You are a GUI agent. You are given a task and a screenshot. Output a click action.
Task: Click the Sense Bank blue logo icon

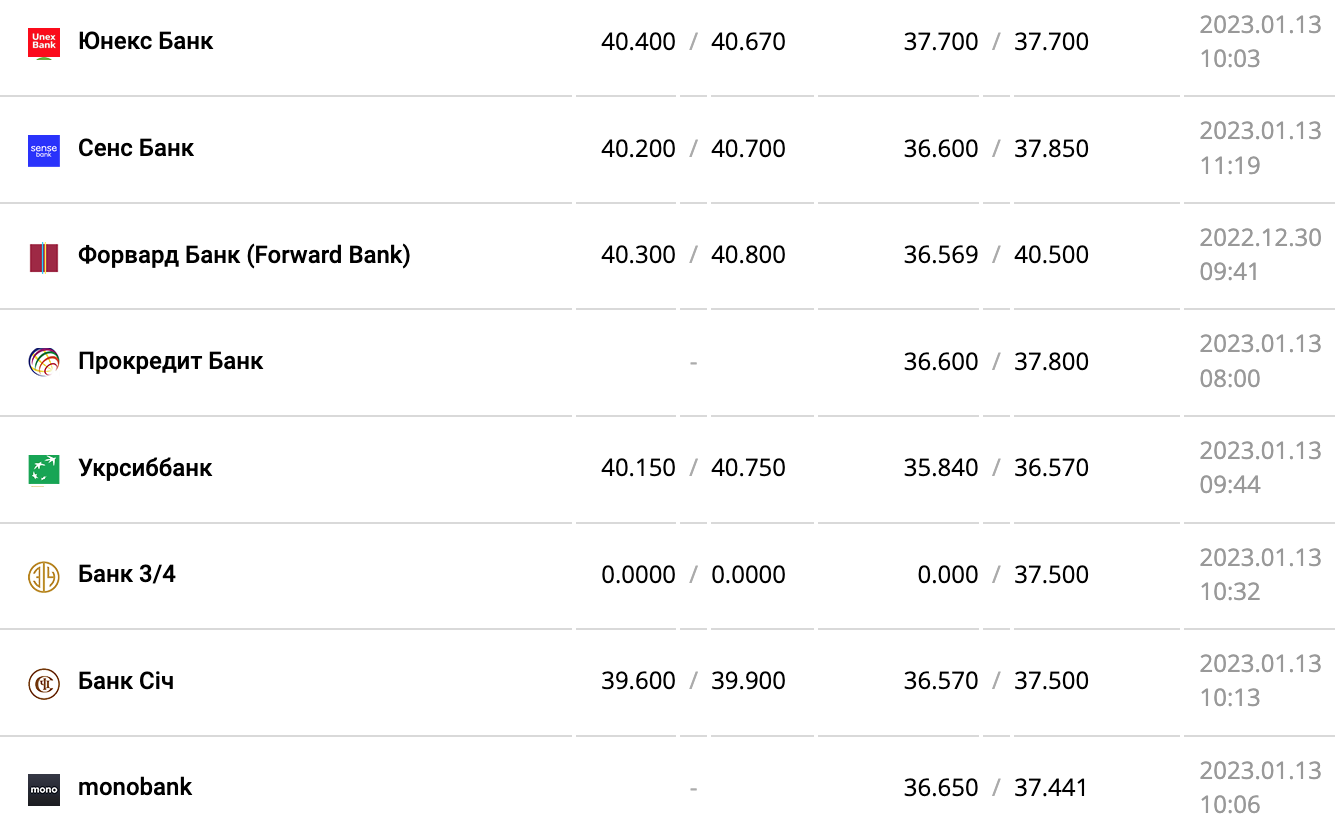click(44, 150)
